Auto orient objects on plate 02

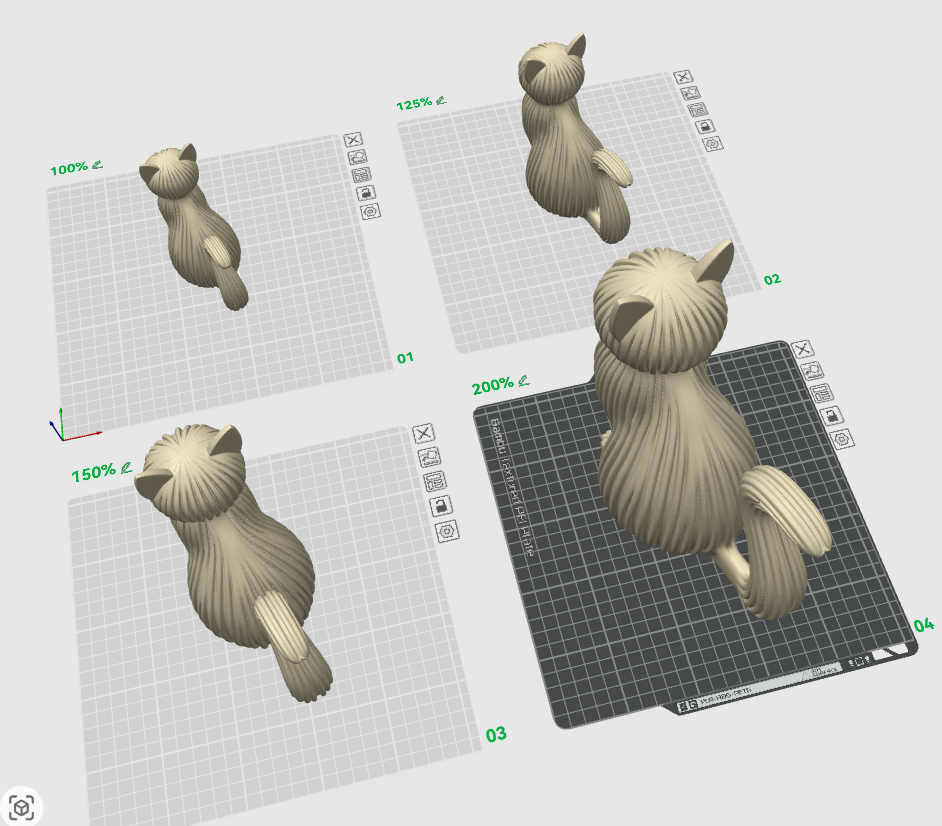coord(691,93)
